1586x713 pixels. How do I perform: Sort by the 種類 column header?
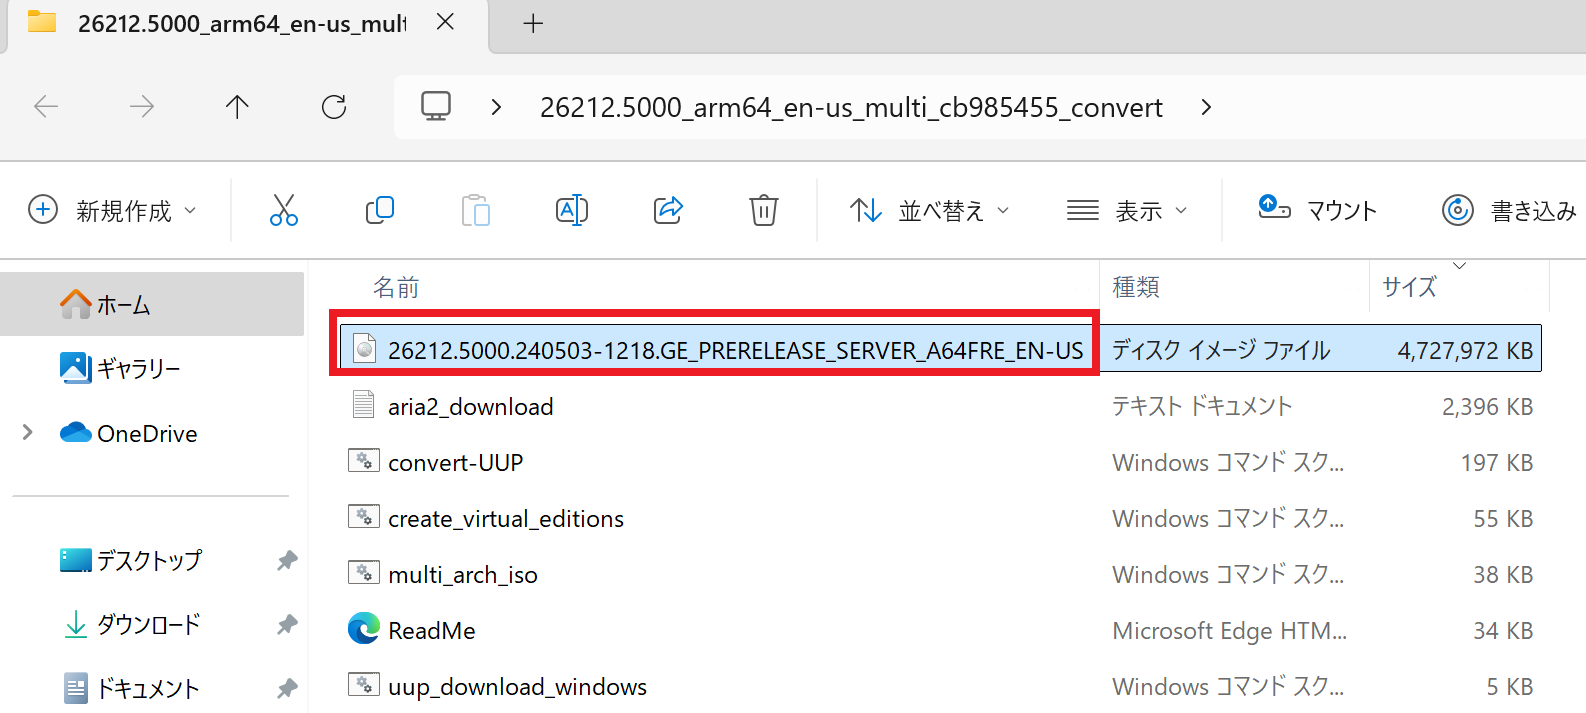[1136, 287]
